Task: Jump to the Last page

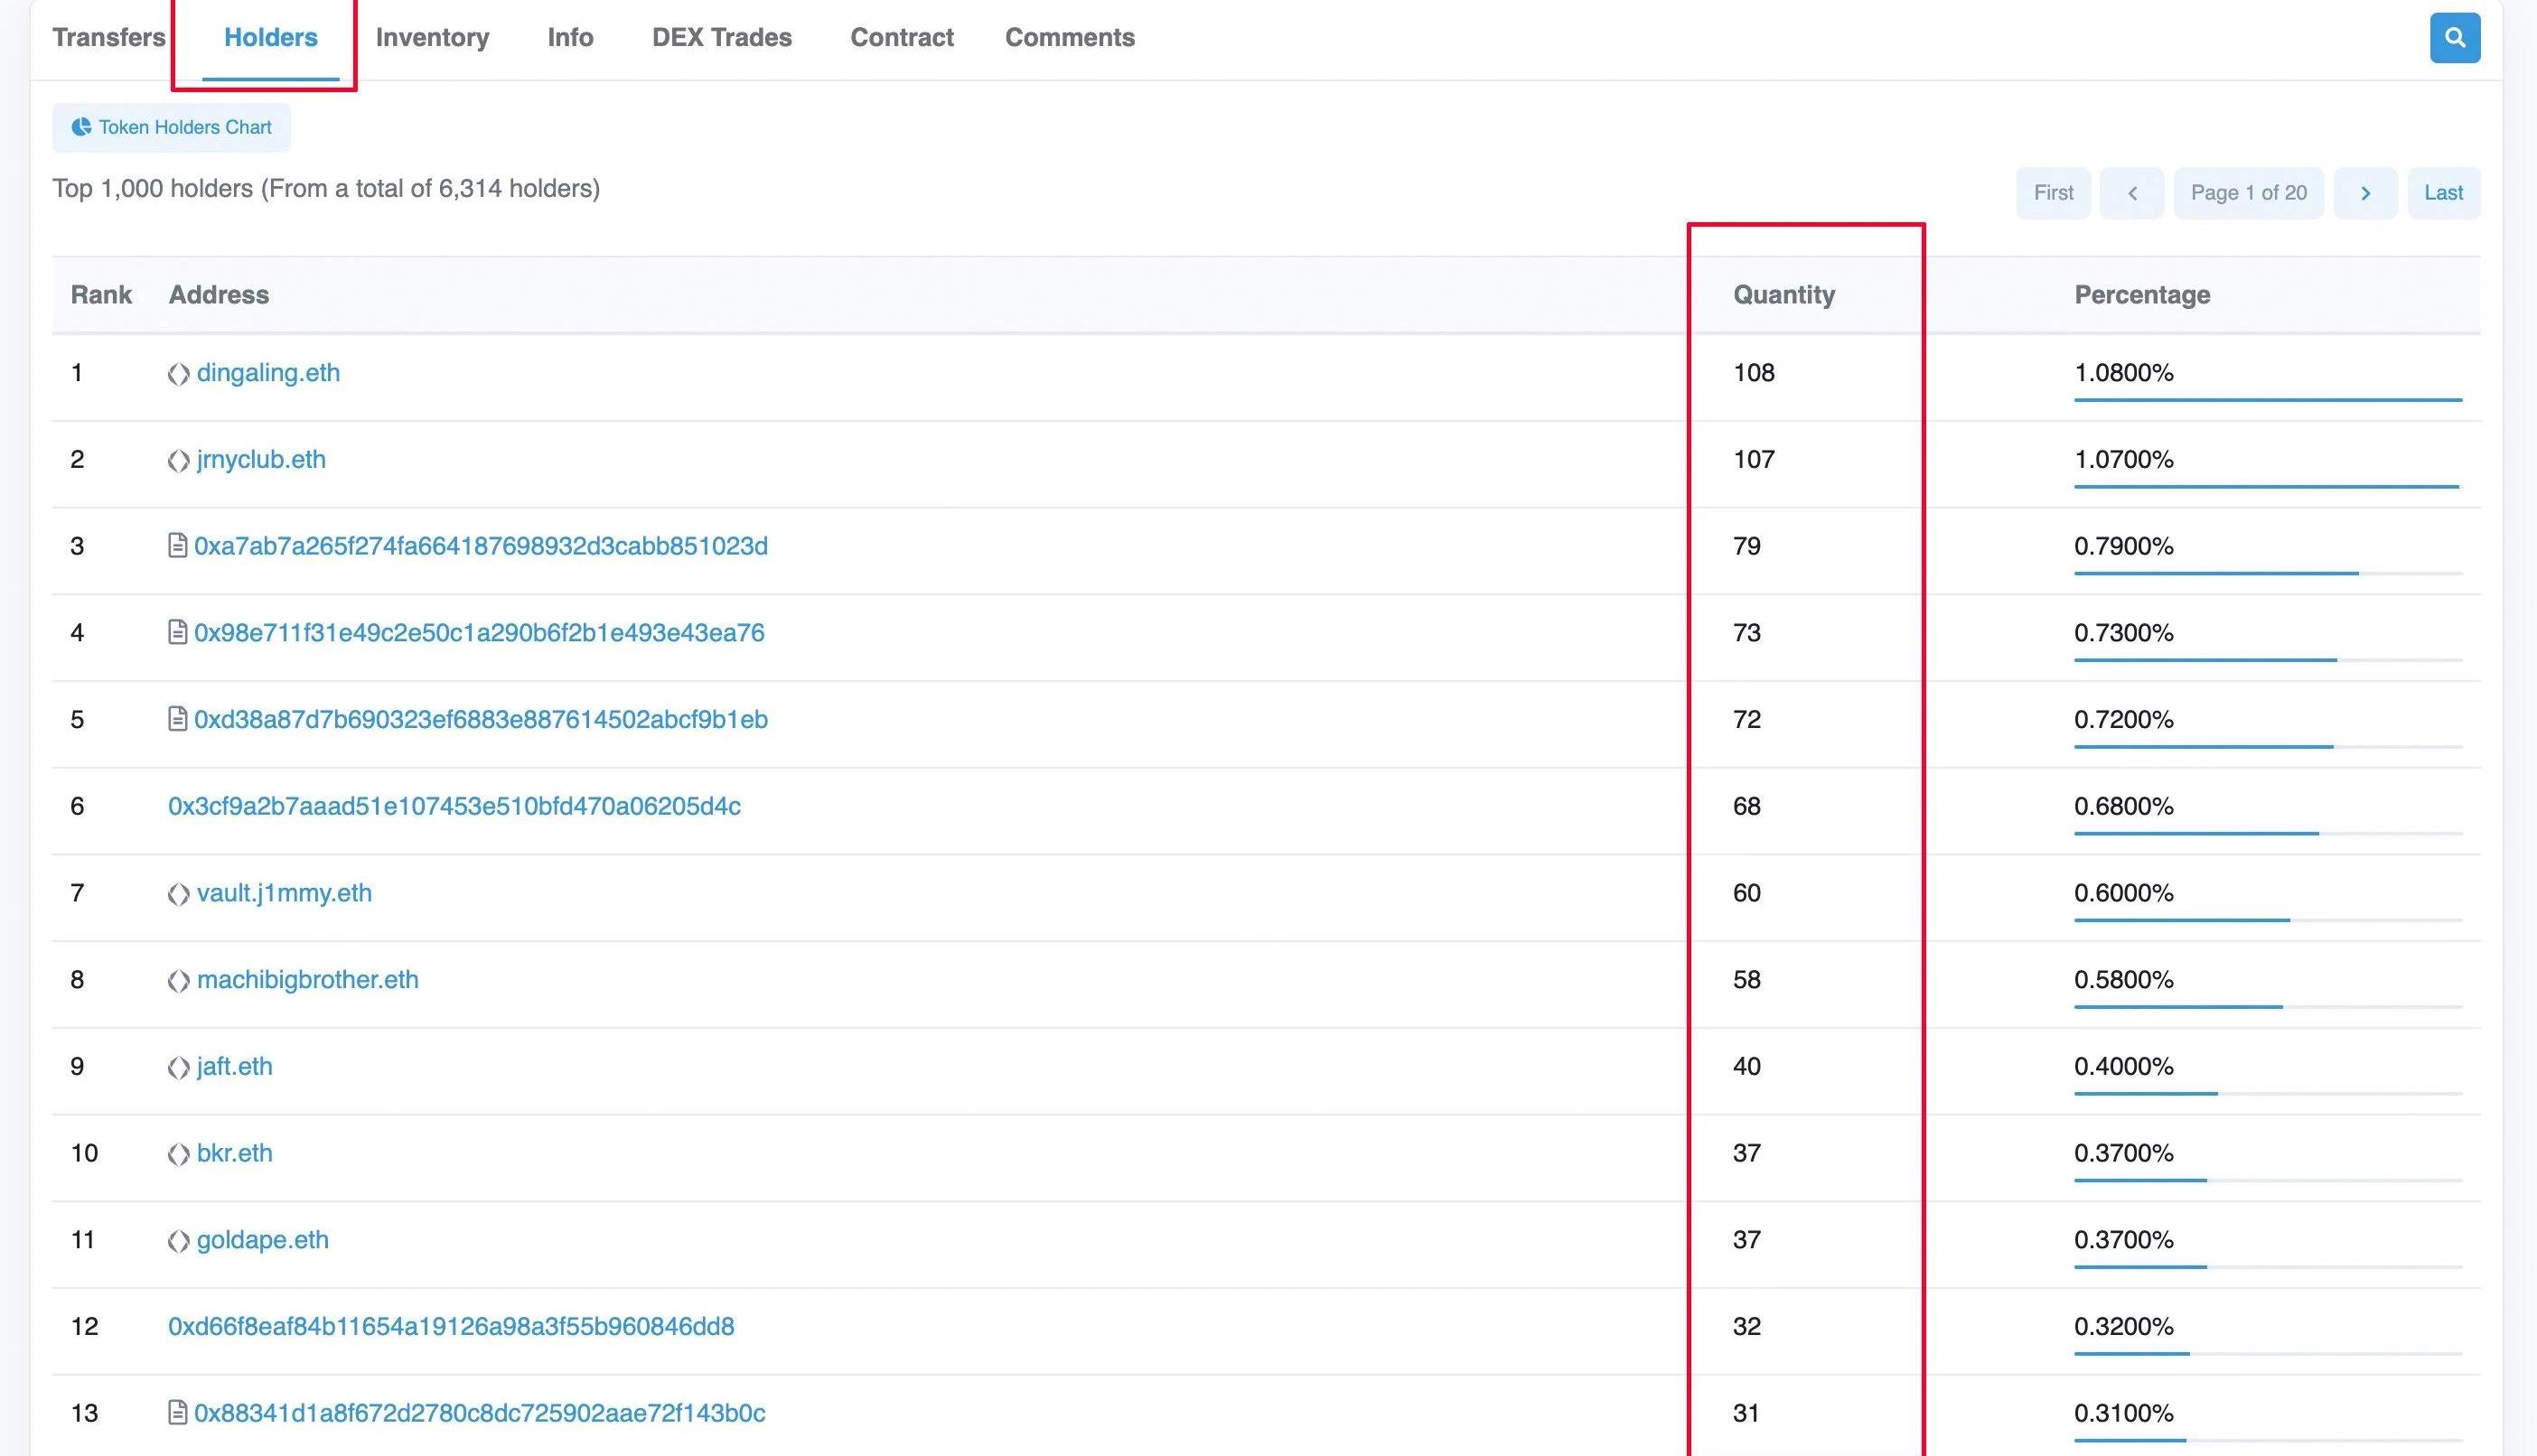Action: 2442,193
